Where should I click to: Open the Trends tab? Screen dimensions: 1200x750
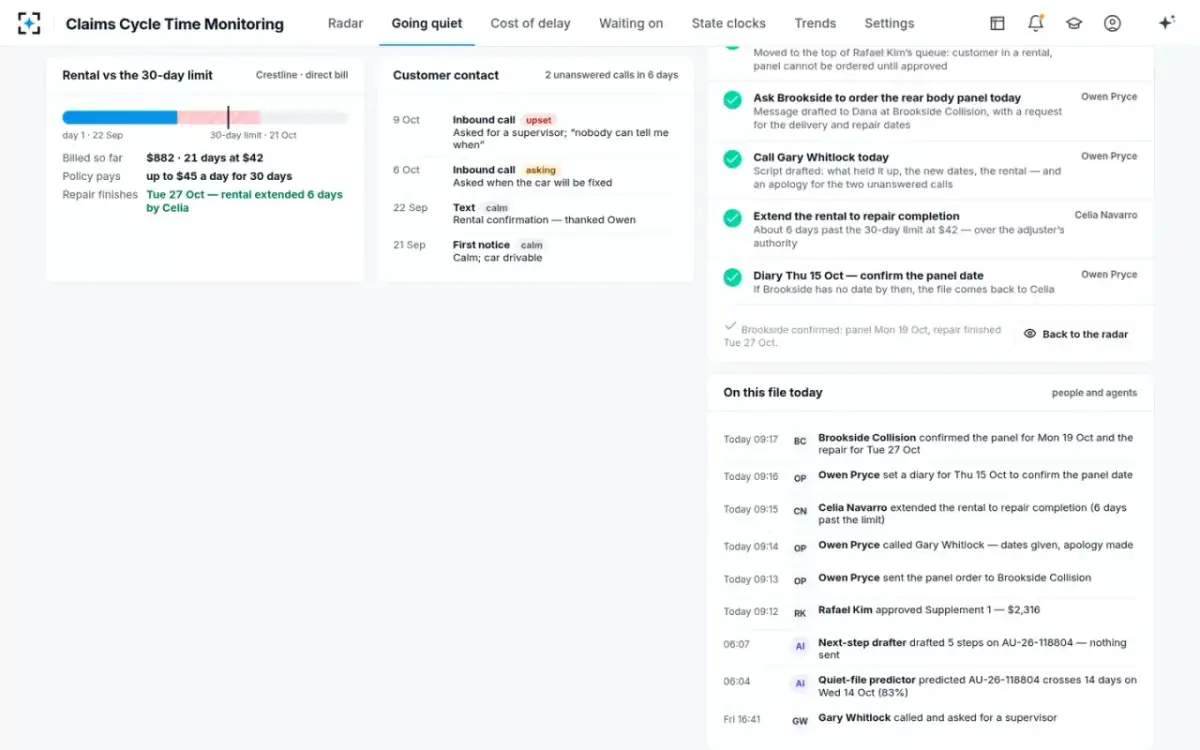pos(815,23)
